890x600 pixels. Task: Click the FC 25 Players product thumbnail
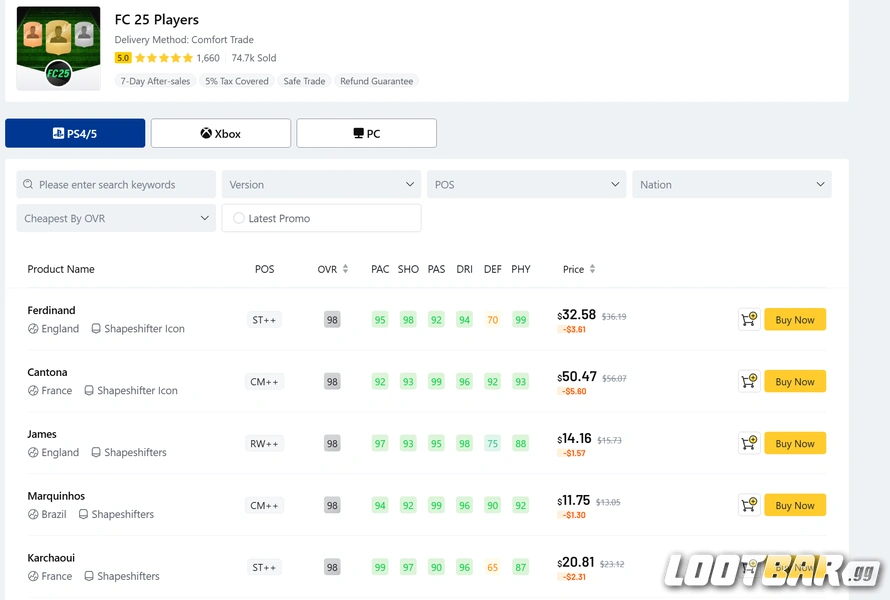tap(58, 48)
